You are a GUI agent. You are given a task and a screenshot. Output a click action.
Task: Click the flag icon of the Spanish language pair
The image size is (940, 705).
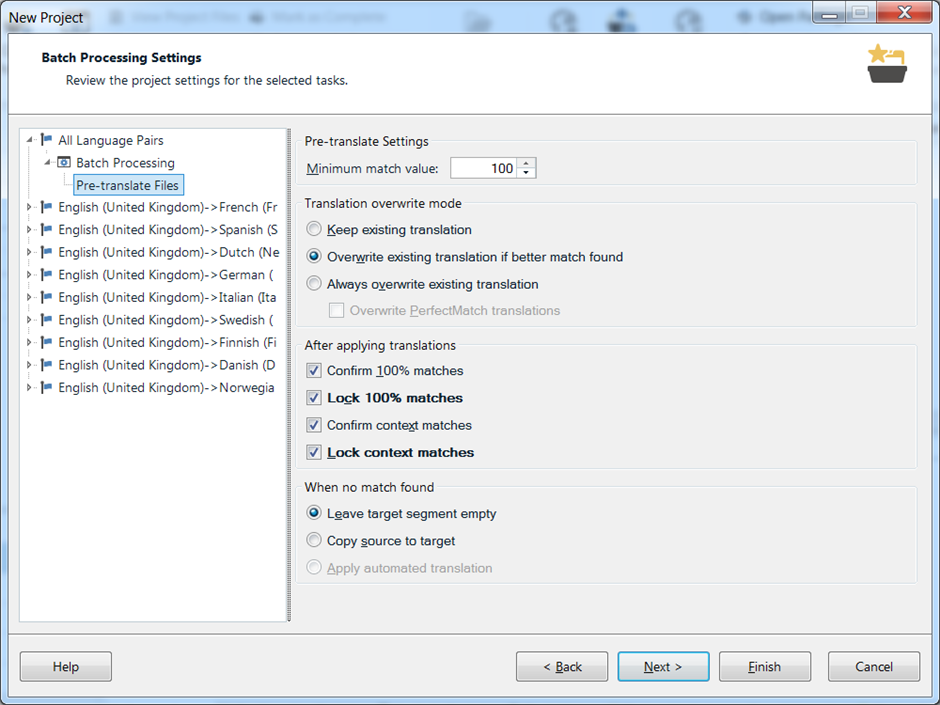click(46, 230)
